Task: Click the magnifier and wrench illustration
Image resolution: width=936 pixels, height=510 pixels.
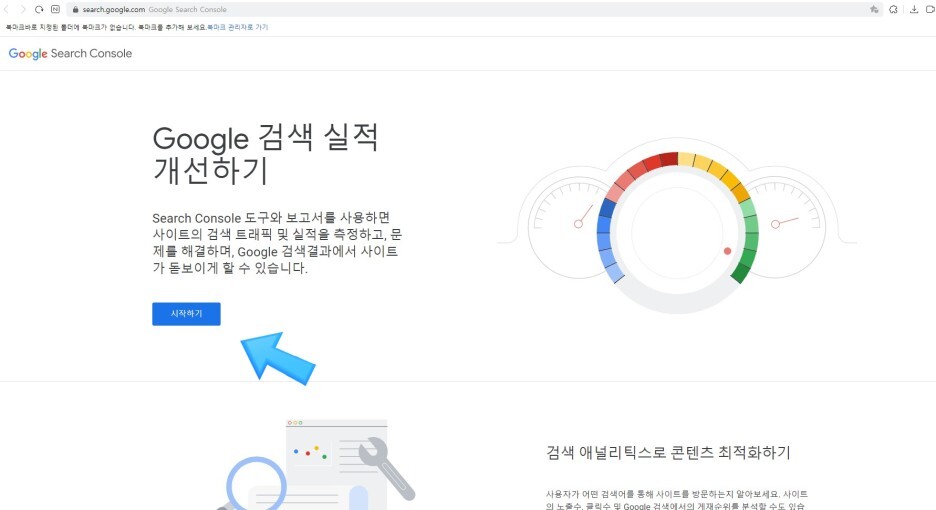Action: (315, 464)
